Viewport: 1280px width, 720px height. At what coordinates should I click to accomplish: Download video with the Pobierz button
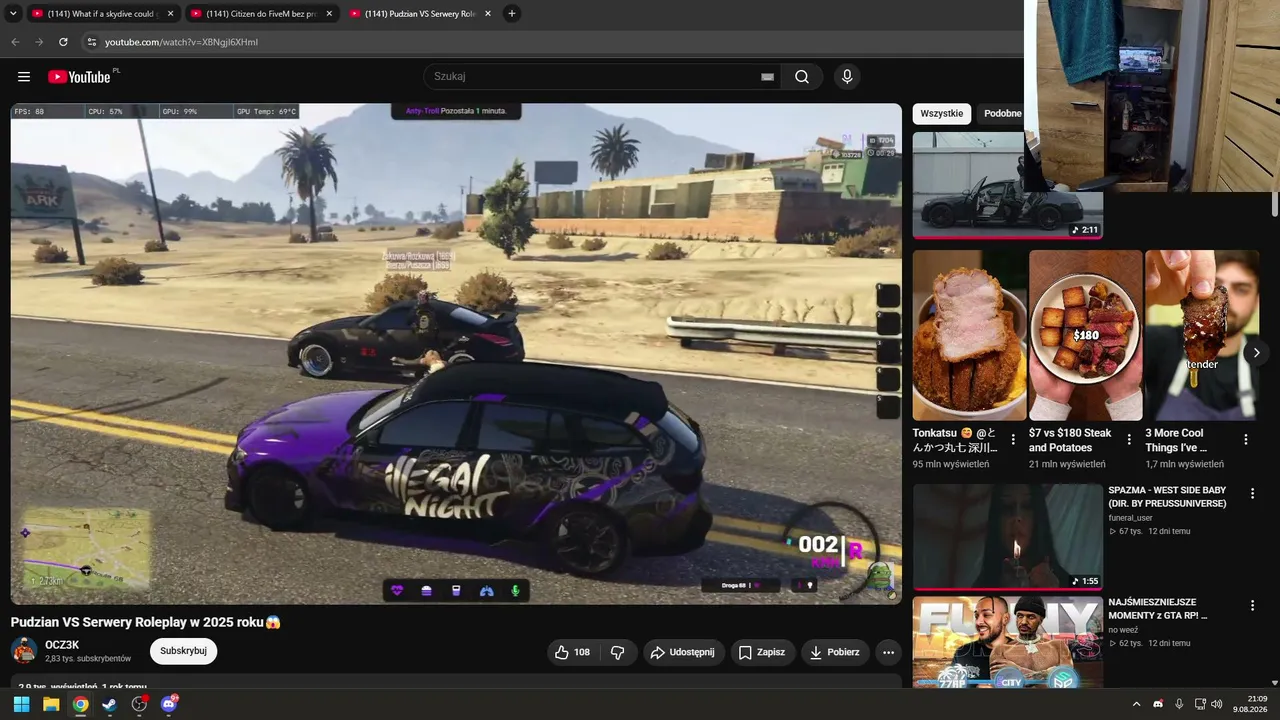[x=835, y=652]
